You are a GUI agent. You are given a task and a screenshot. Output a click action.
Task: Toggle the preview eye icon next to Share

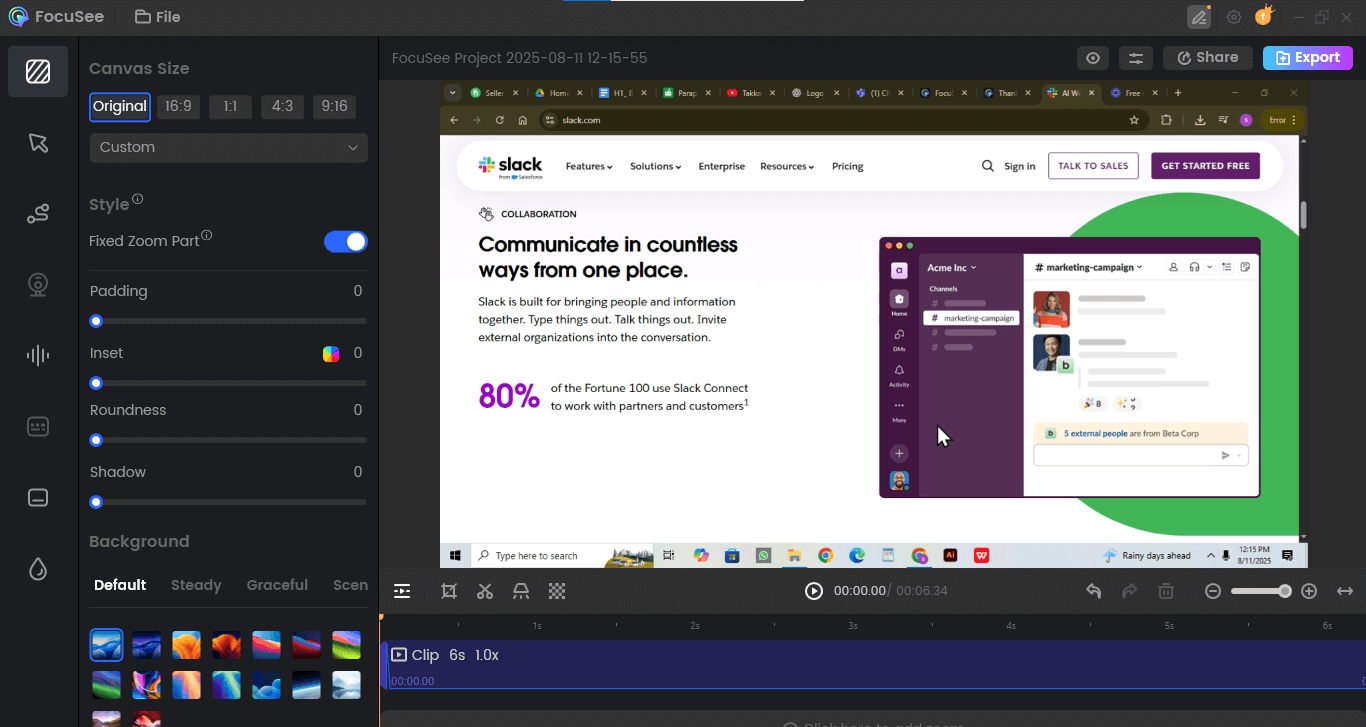coord(1093,58)
